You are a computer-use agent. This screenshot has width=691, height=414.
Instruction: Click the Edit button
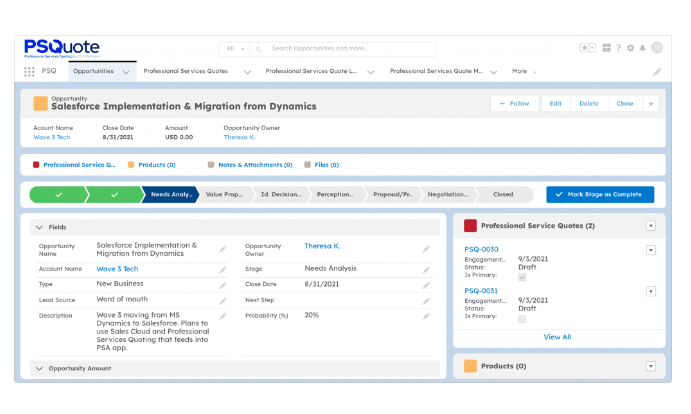pyautogui.click(x=555, y=104)
